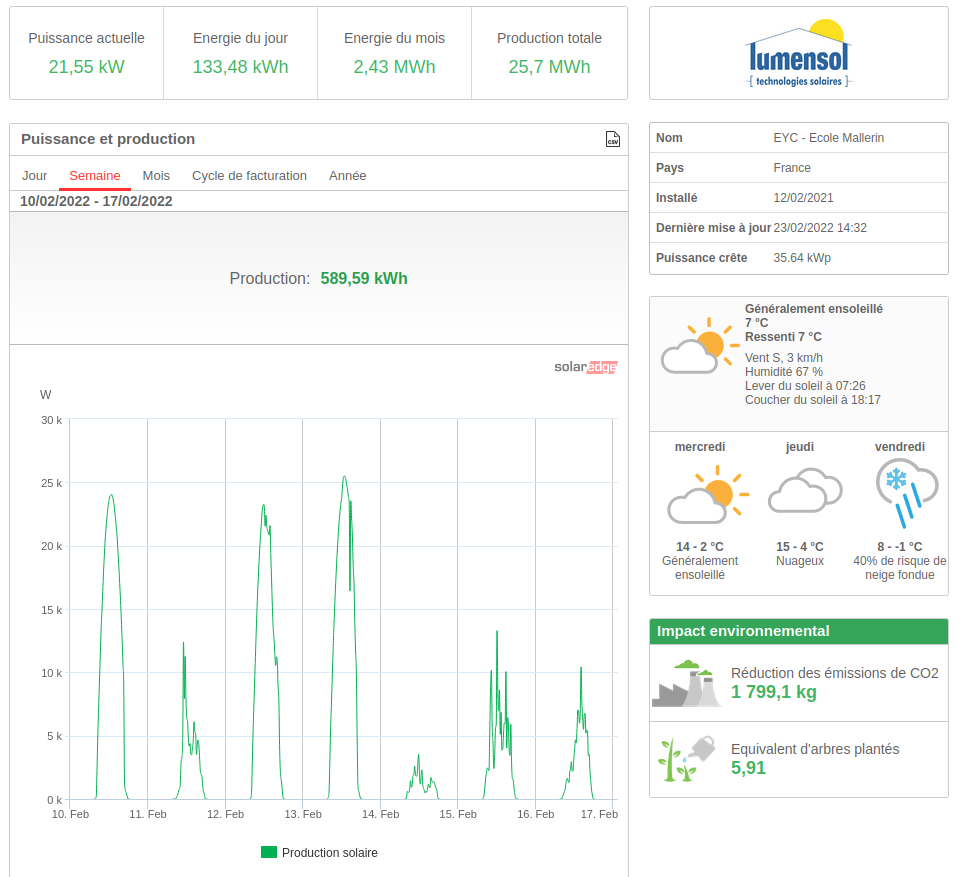Click the Lumensol logo
959x877 pixels.
click(x=798, y=54)
